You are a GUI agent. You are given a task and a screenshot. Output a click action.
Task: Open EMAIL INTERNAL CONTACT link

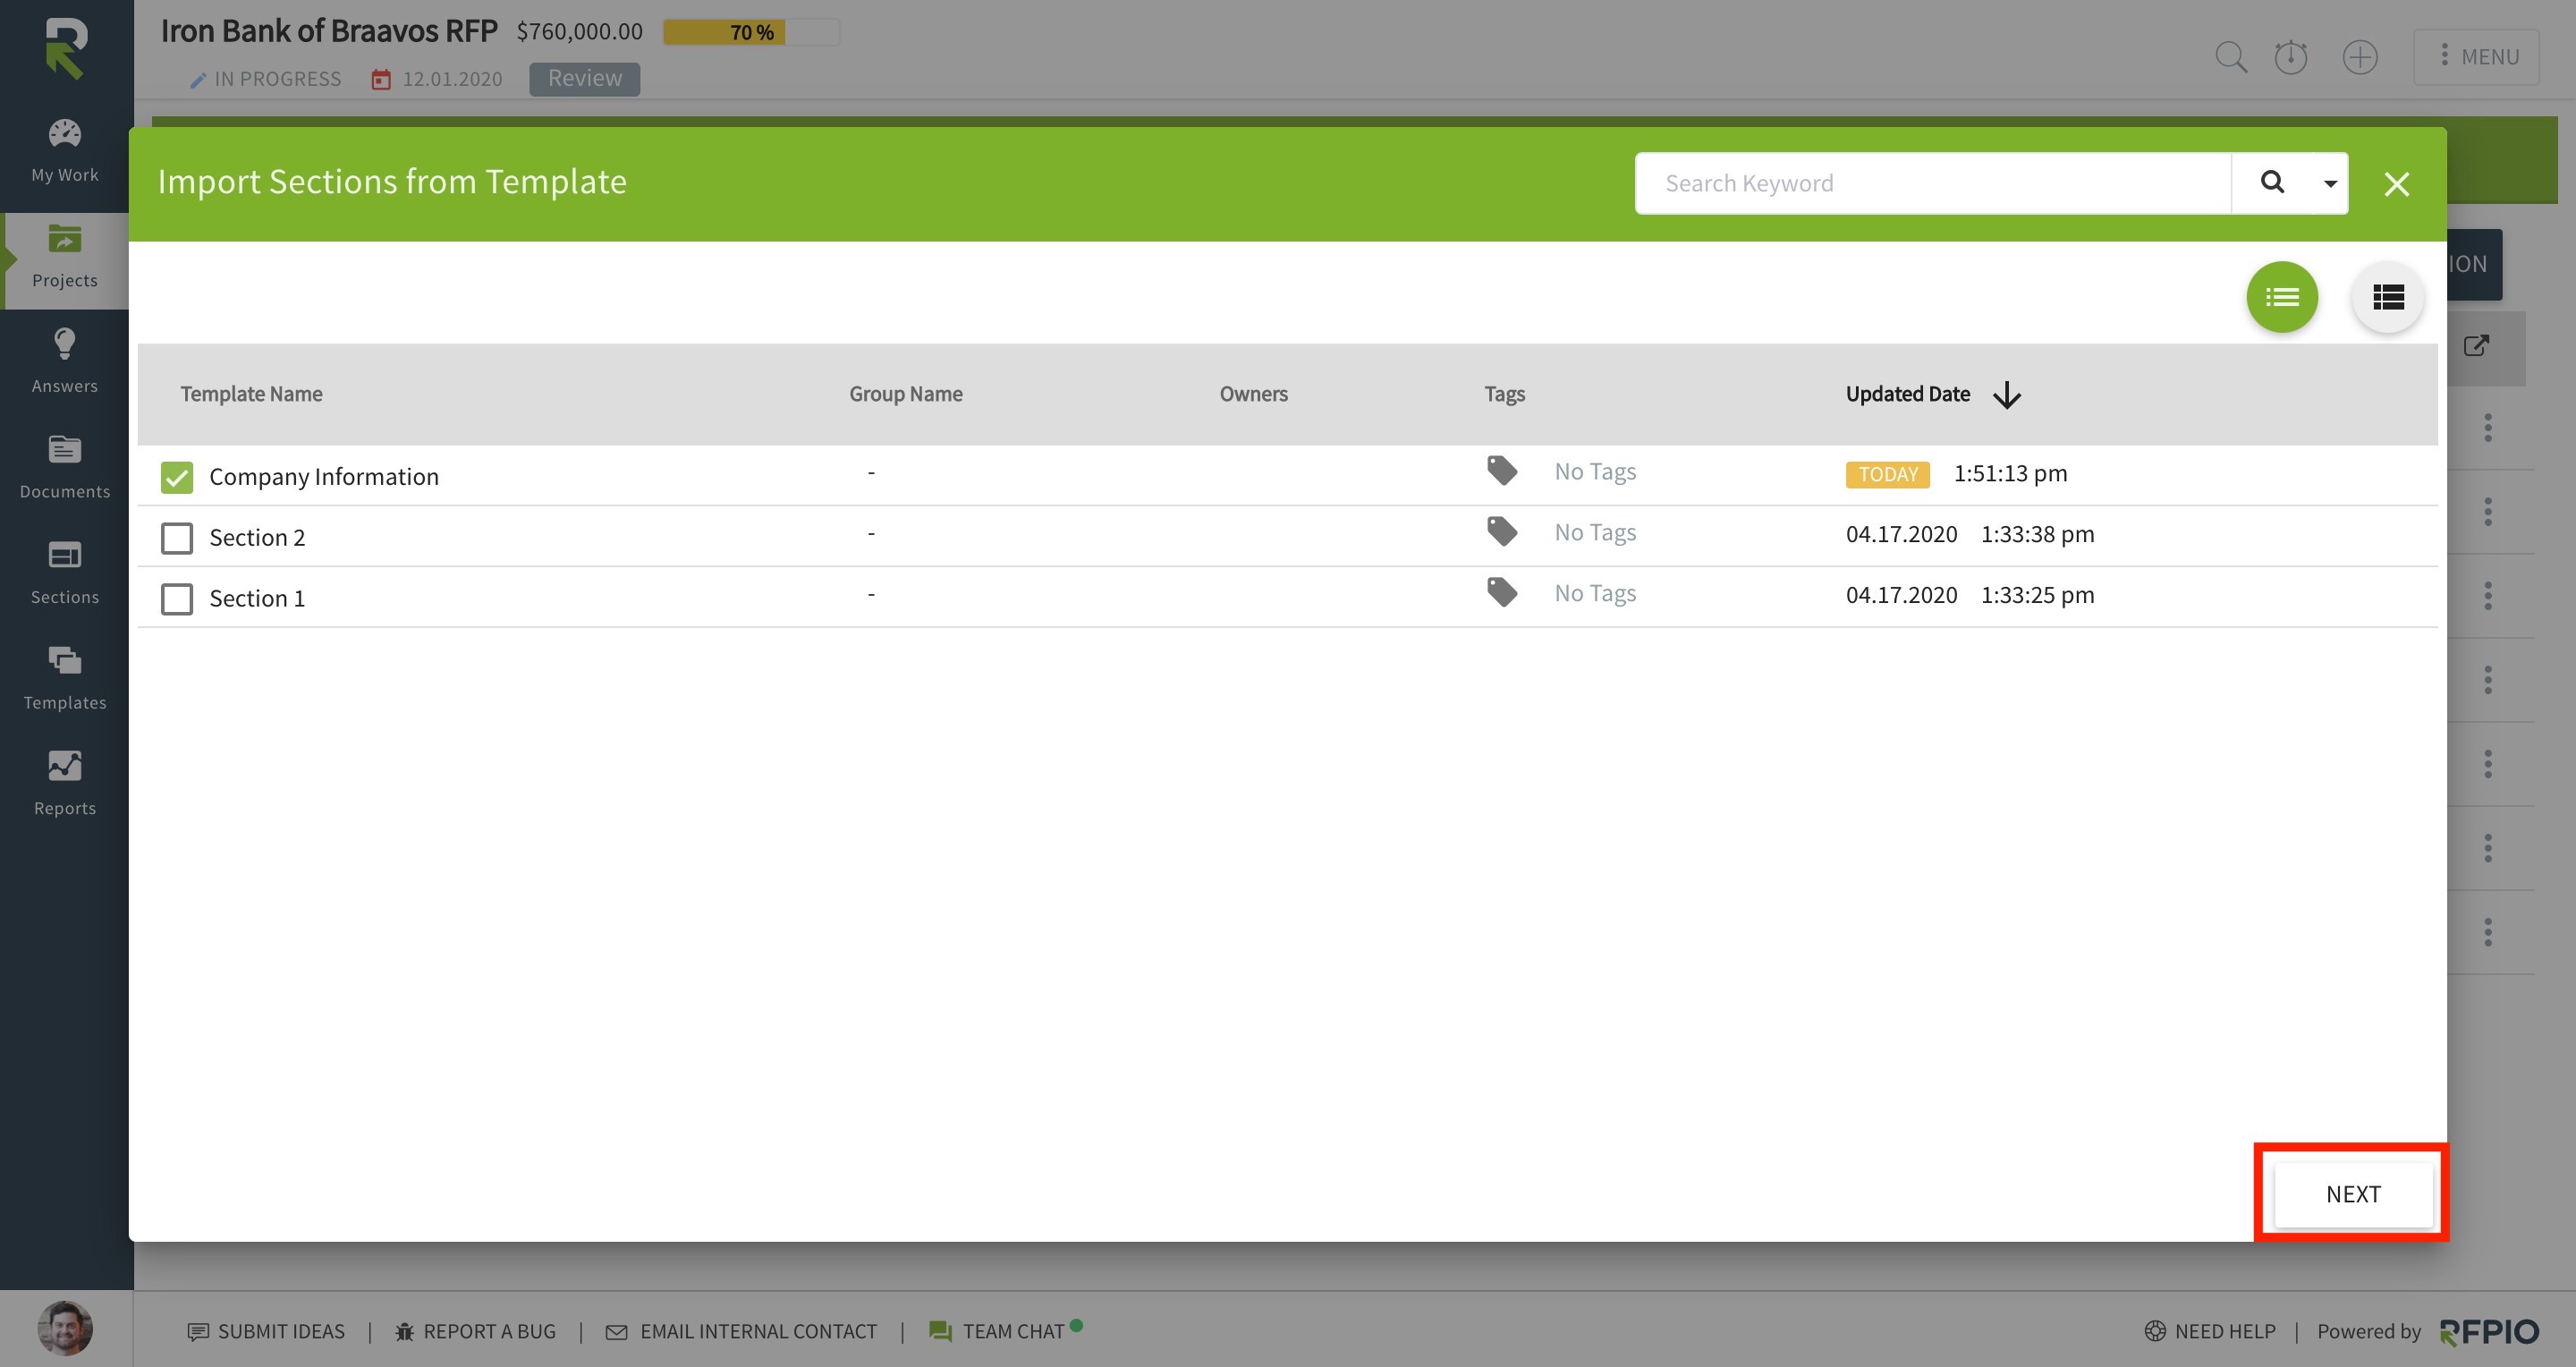pos(742,1331)
